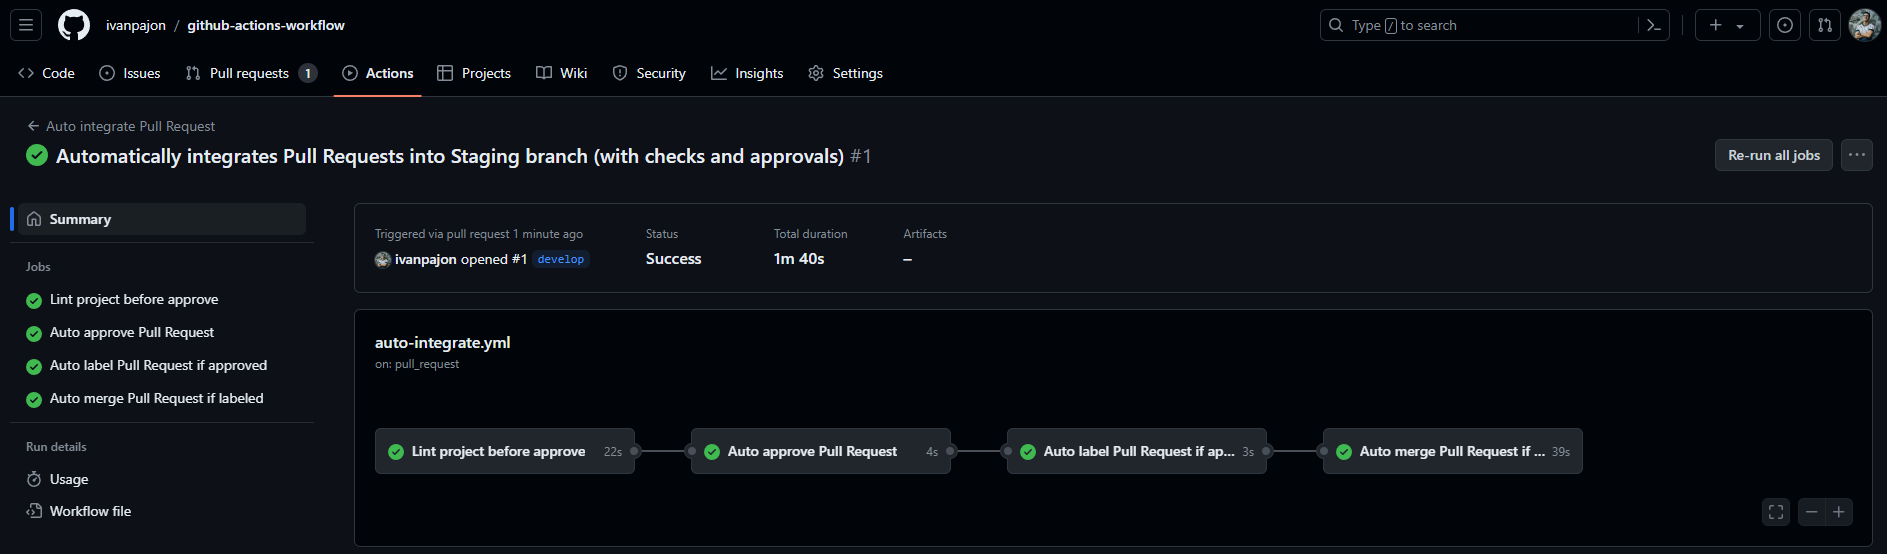Viewport: 1887px width, 554px height.
Task: Open the Workflow file in sidebar
Action: [91, 511]
